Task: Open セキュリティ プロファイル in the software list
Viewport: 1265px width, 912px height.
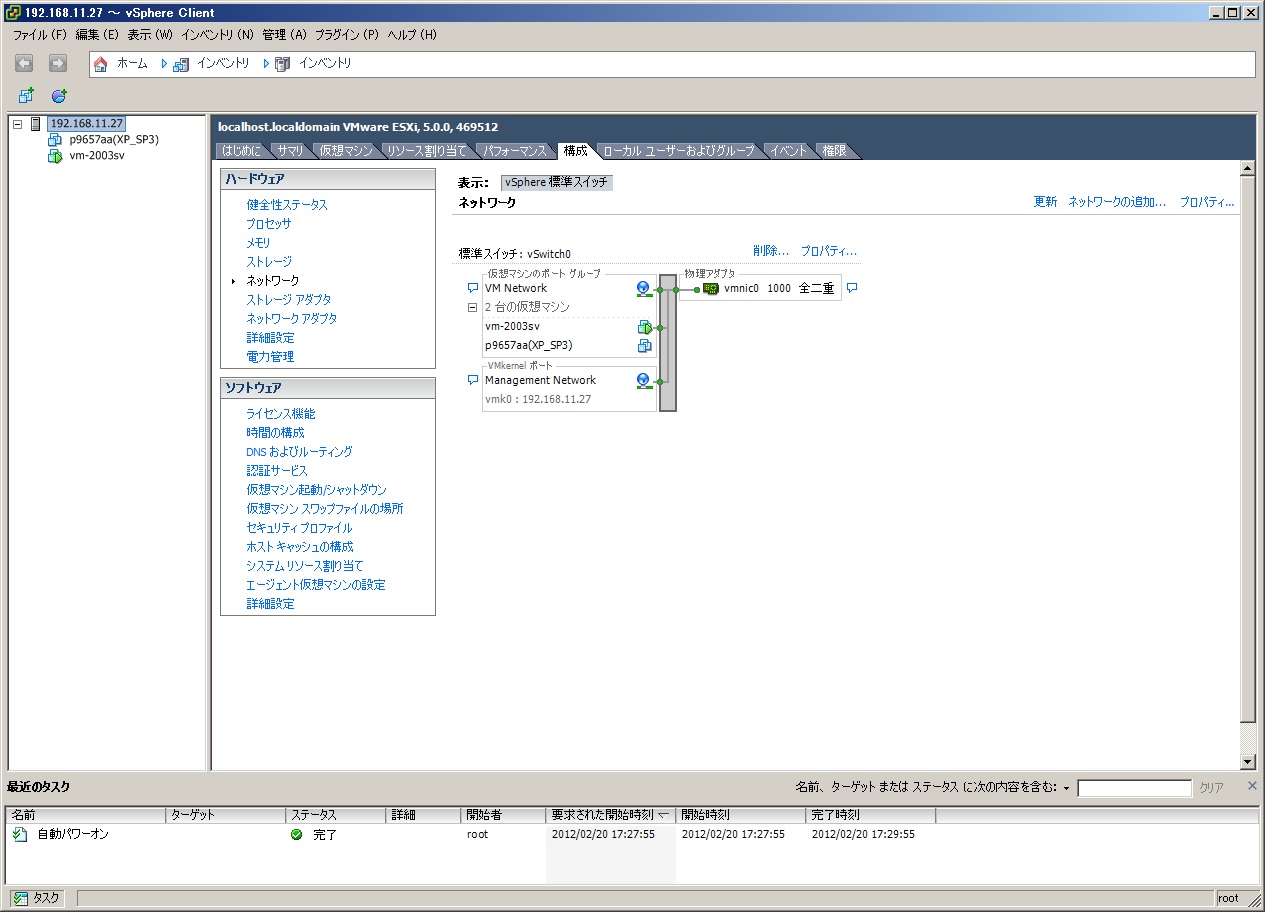Action: [x=299, y=528]
